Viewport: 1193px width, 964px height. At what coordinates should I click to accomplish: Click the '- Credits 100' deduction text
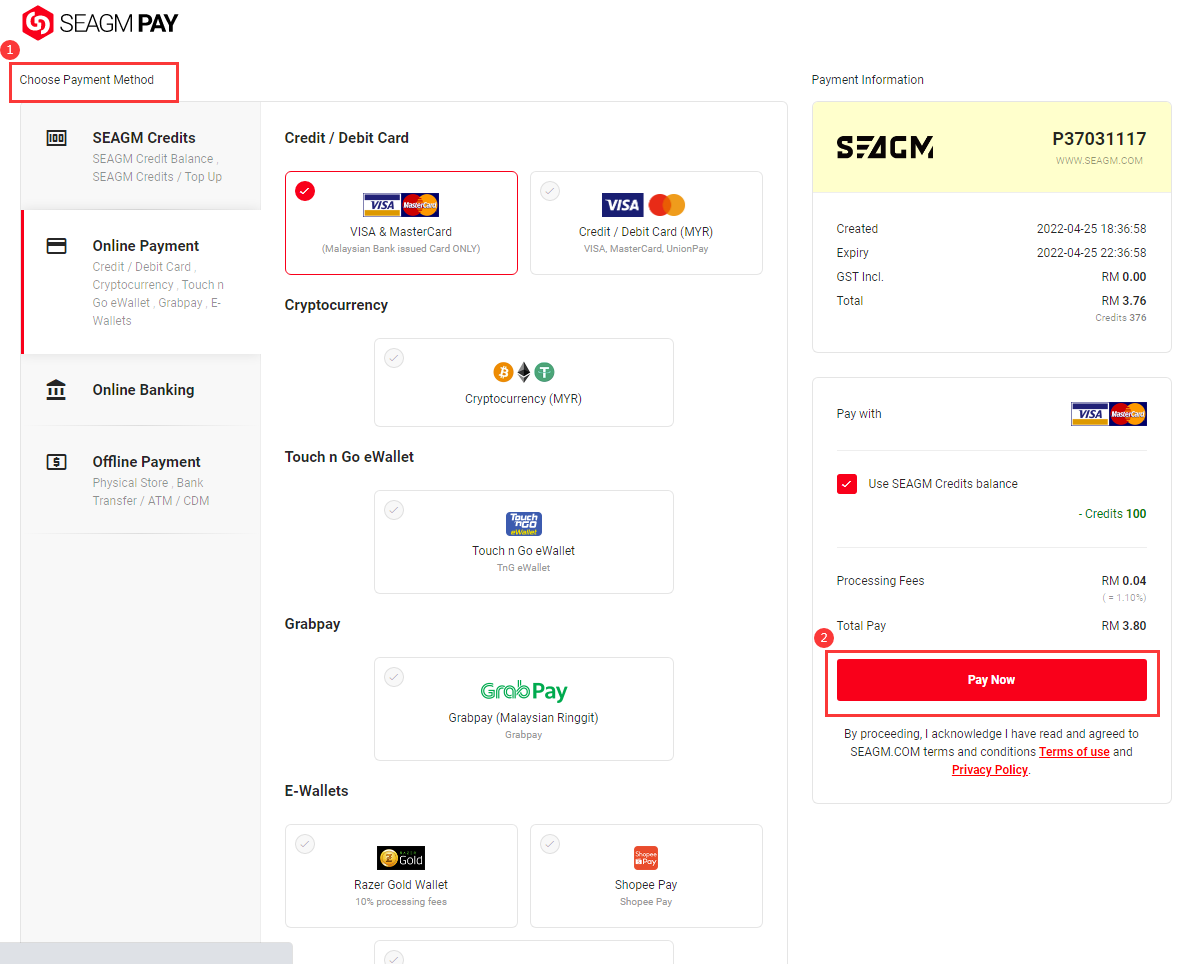[1112, 514]
